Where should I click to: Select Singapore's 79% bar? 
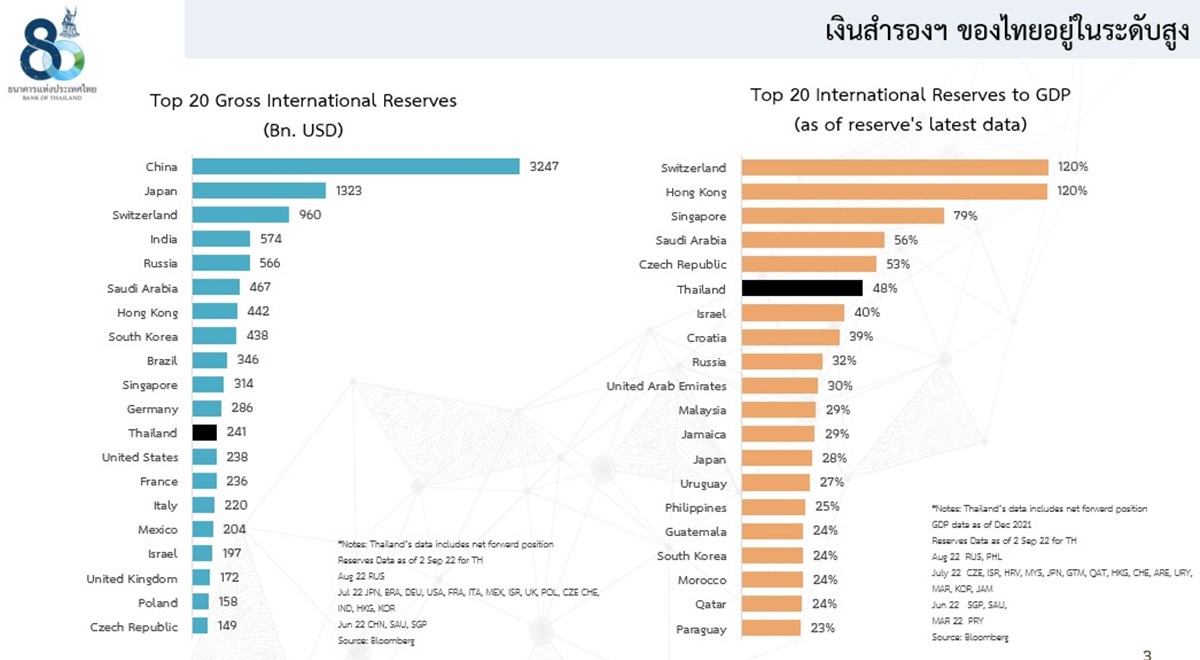pos(843,216)
